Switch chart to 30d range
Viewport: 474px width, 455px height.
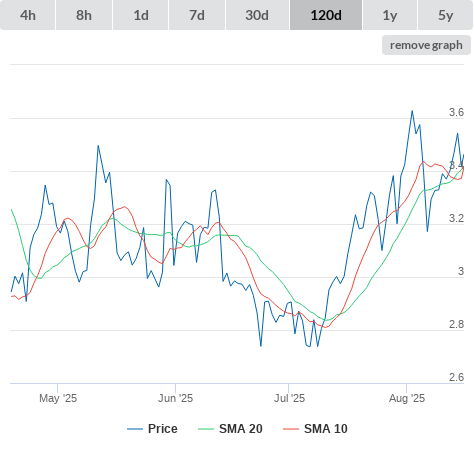pyautogui.click(x=257, y=15)
